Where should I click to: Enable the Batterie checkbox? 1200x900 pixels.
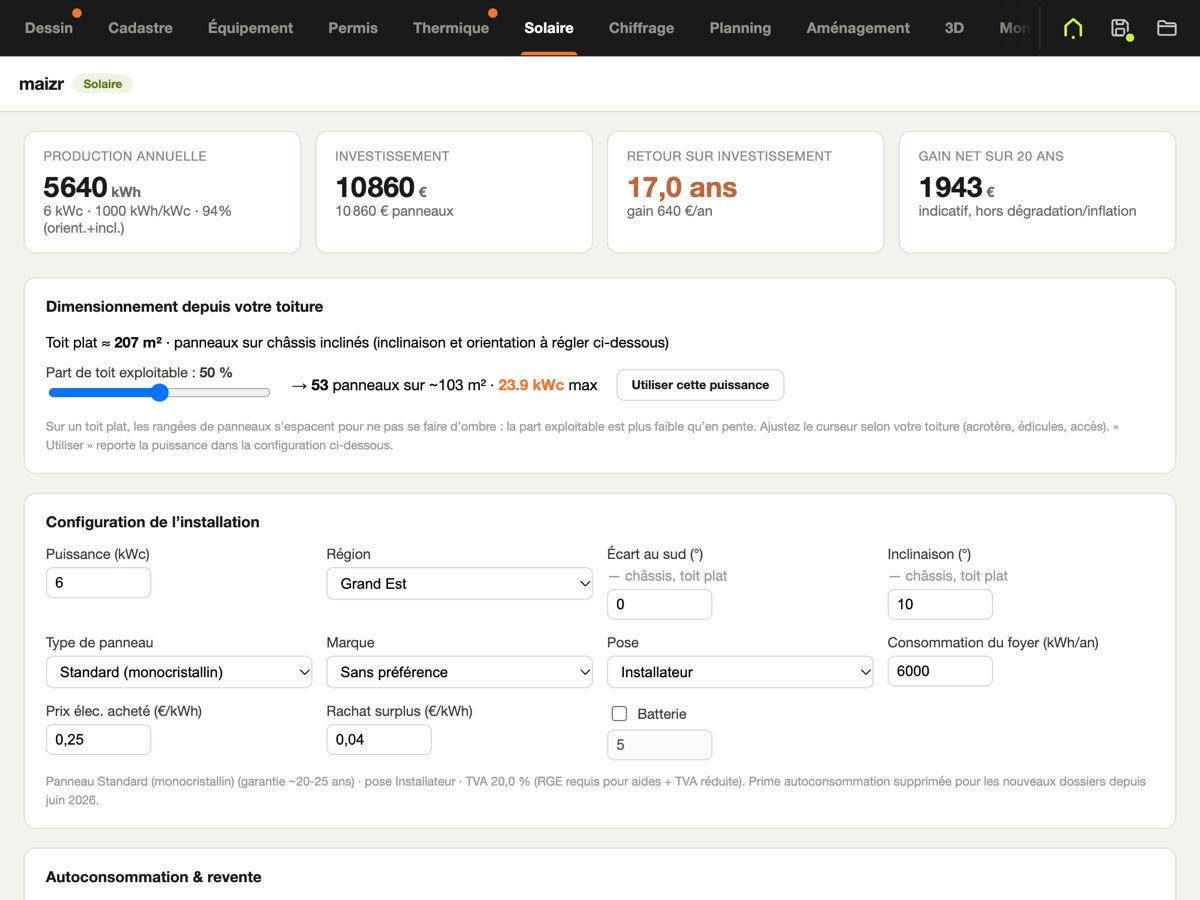click(619, 713)
